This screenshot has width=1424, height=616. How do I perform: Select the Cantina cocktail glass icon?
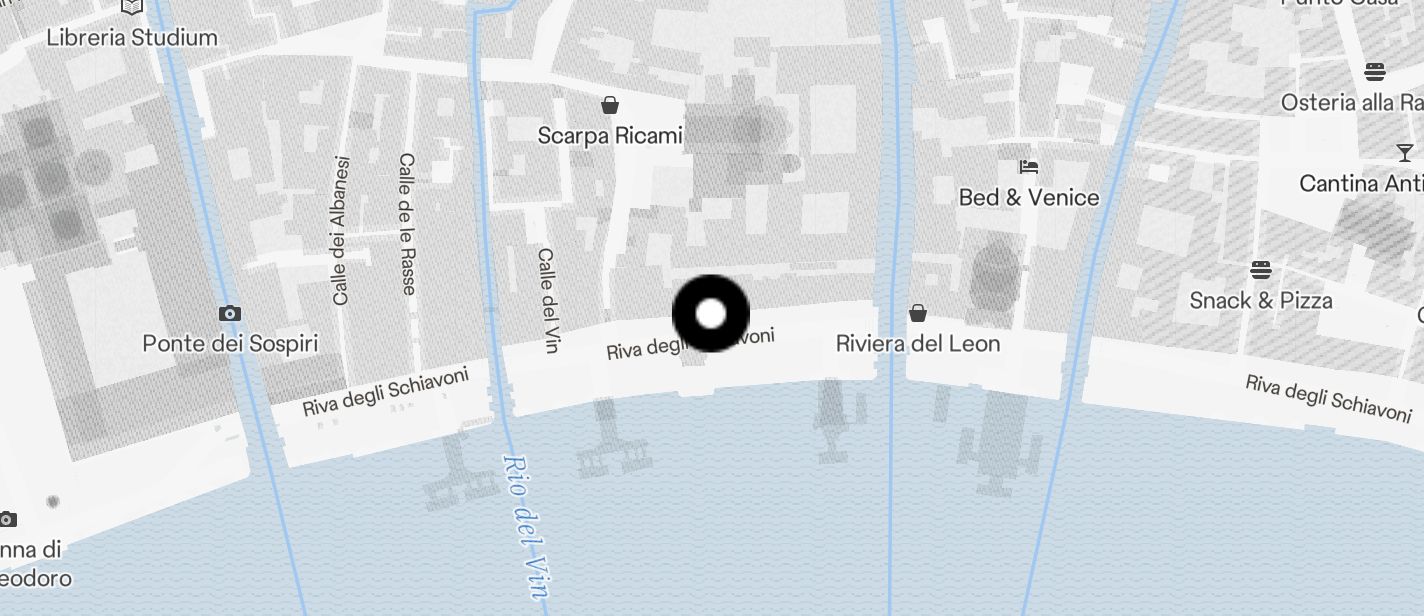click(1405, 153)
